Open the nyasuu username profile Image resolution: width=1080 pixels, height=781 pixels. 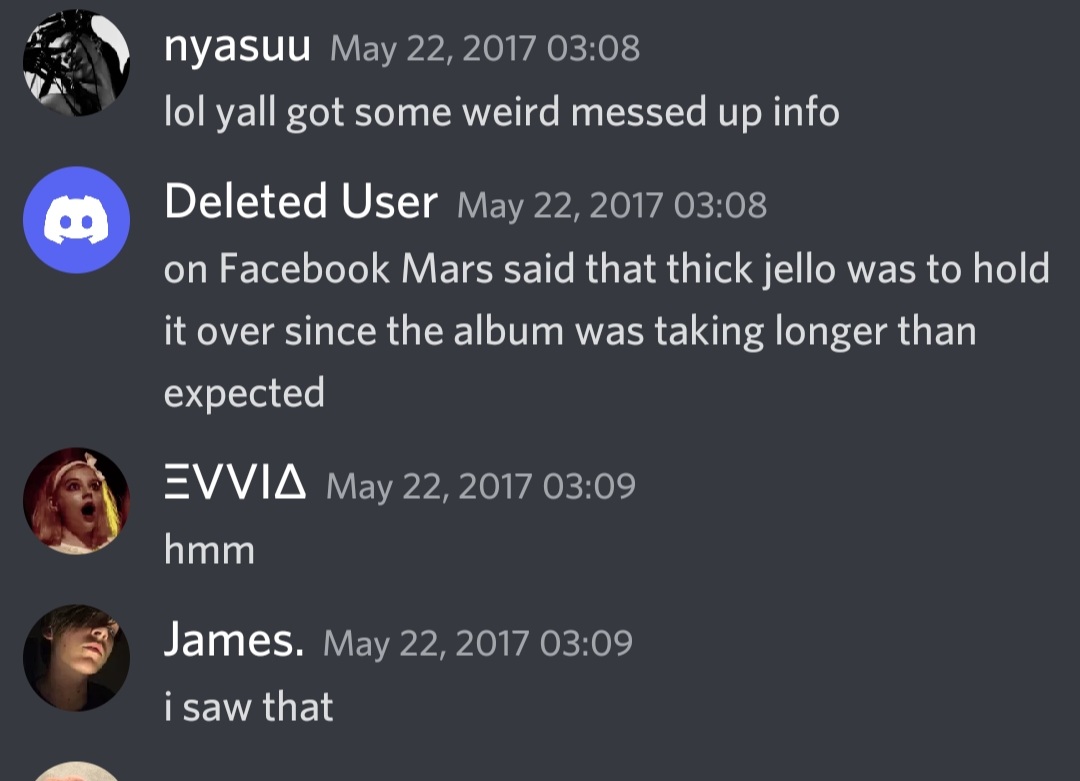tap(237, 46)
